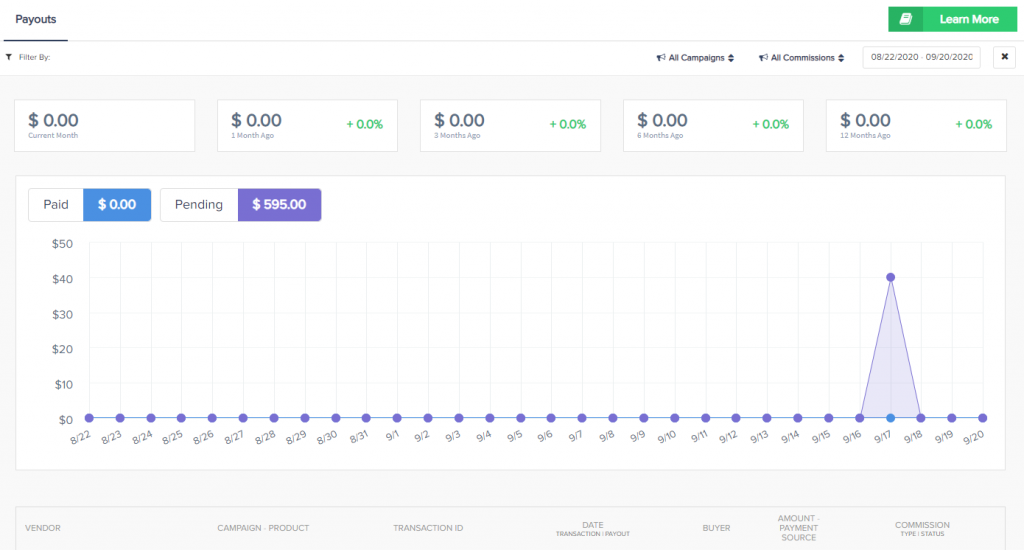Click the filter funnel icon
The width and height of the screenshot is (1024, 550).
coord(9,57)
